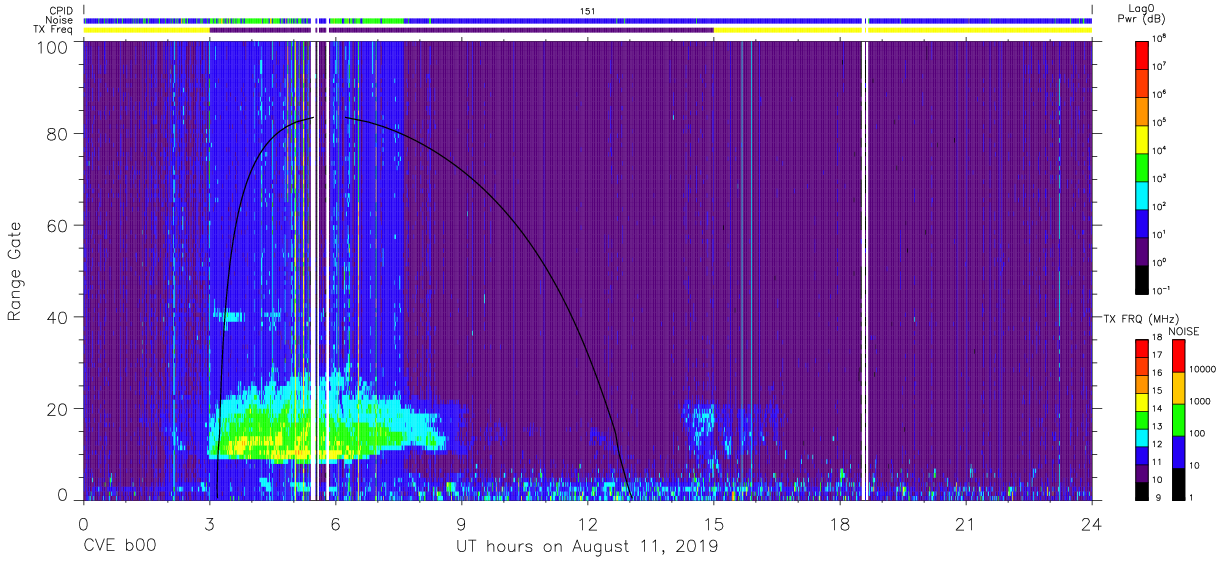Click y-axis tick label '100'
The width and height of the screenshot is (1228, 567).
point(53,47)
